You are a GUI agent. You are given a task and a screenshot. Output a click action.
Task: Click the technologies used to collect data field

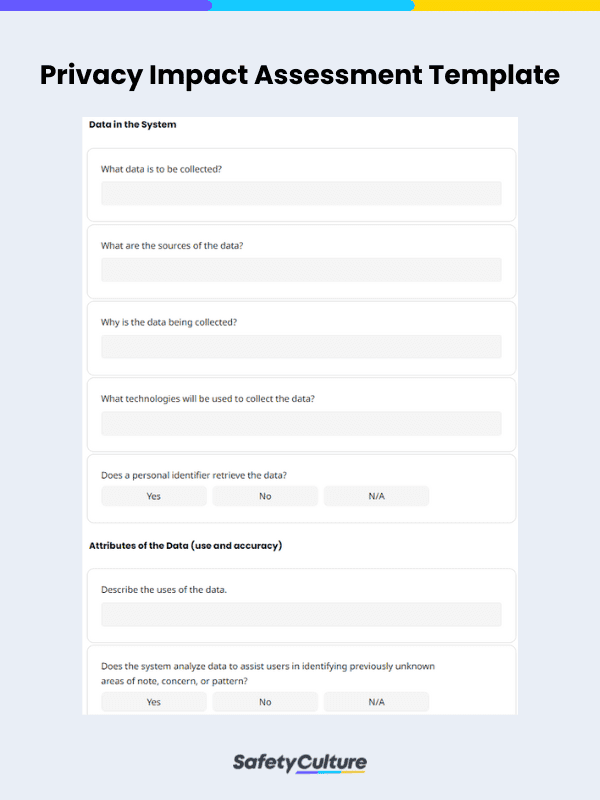(300, 422)
